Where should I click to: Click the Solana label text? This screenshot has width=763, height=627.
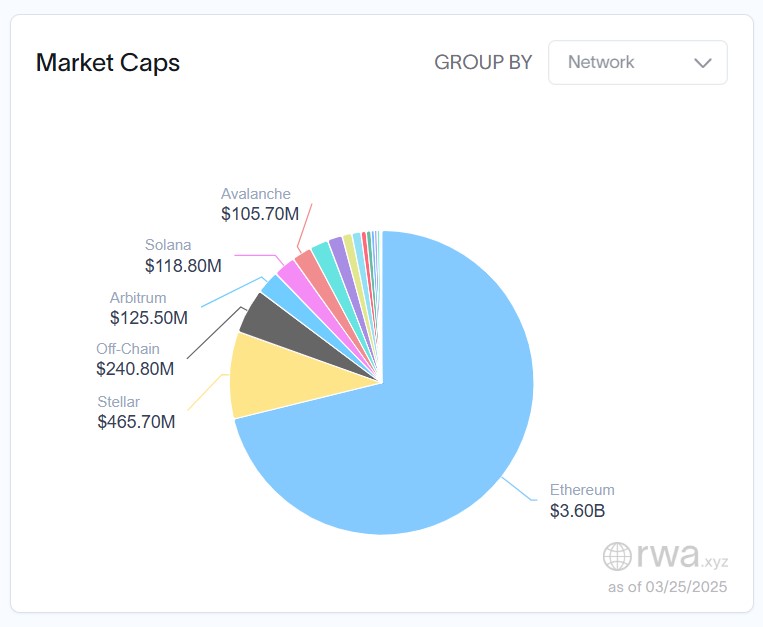(168, 245)
